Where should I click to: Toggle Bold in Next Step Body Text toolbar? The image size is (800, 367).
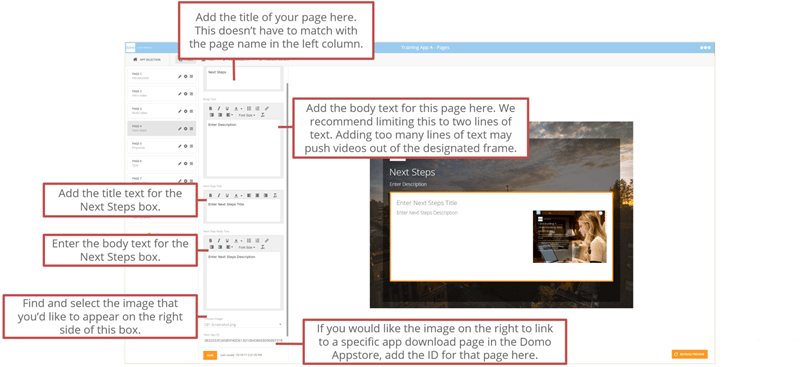pos(211,240)
